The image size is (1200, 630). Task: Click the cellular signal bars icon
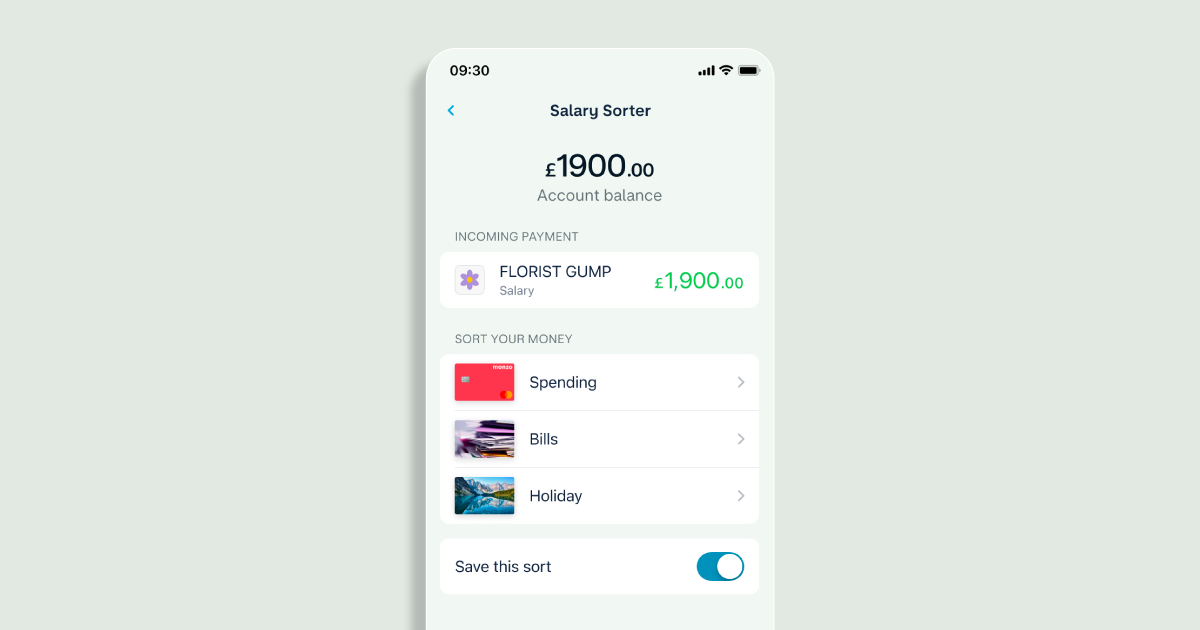click(706, 70)
